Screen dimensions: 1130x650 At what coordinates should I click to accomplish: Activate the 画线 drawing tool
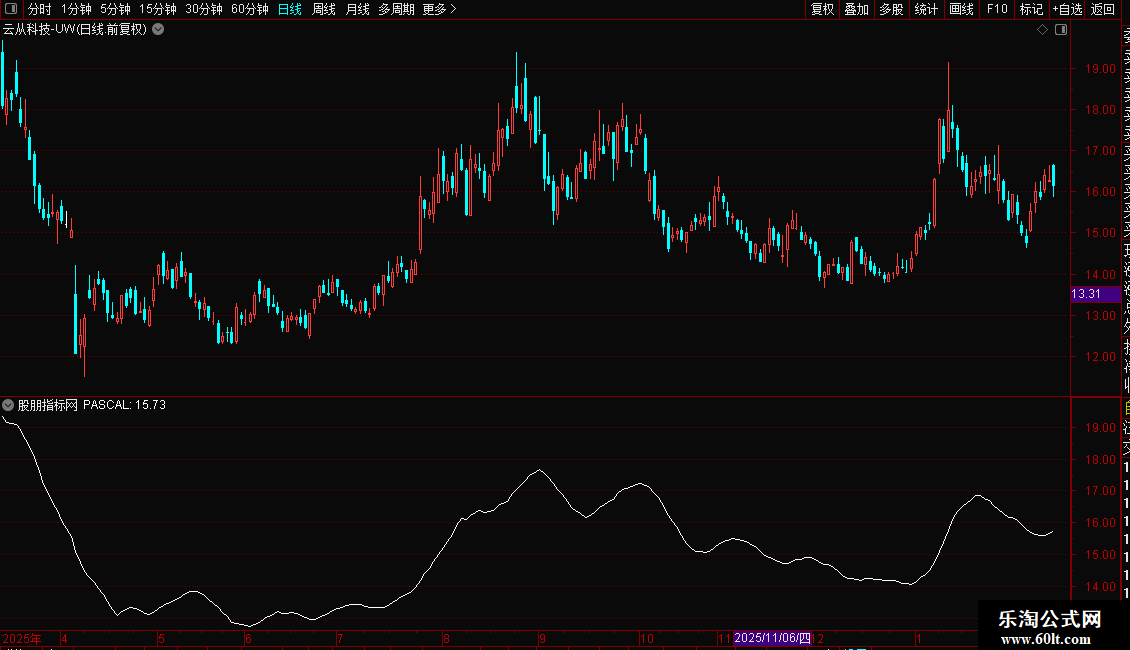[961, 9]
